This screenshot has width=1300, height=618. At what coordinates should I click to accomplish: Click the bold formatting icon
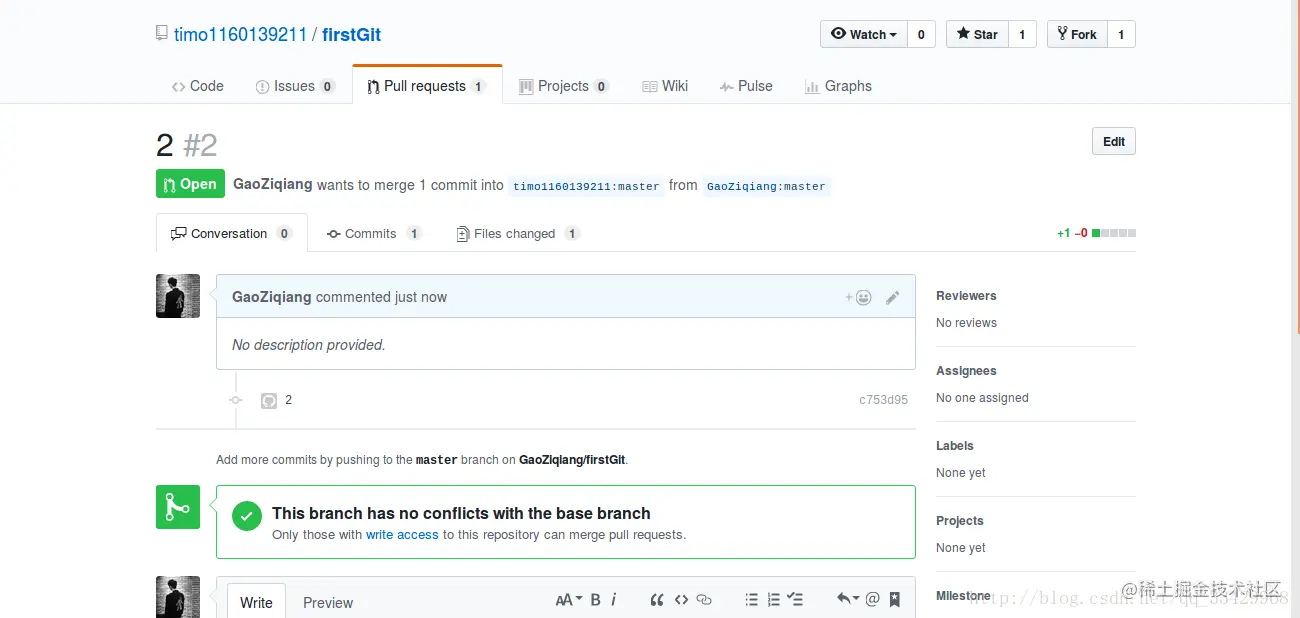click(595, 600)
